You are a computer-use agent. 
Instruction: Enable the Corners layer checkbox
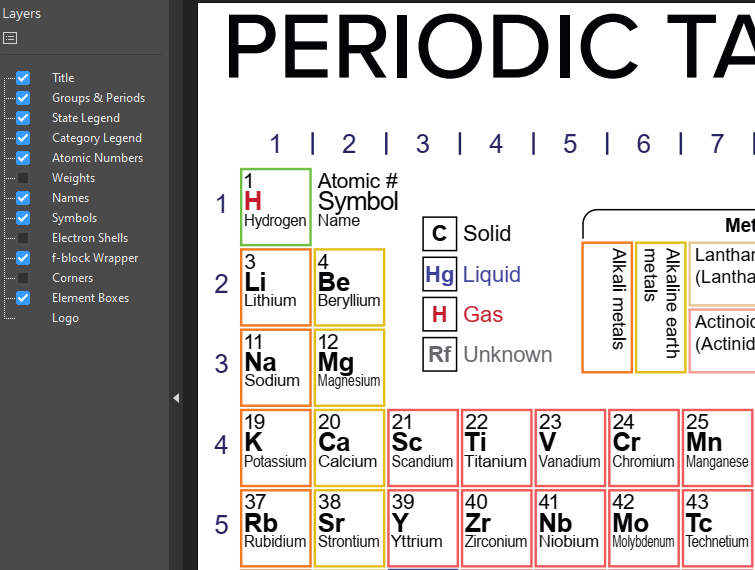pyautogui.click(x=23, y=278)
